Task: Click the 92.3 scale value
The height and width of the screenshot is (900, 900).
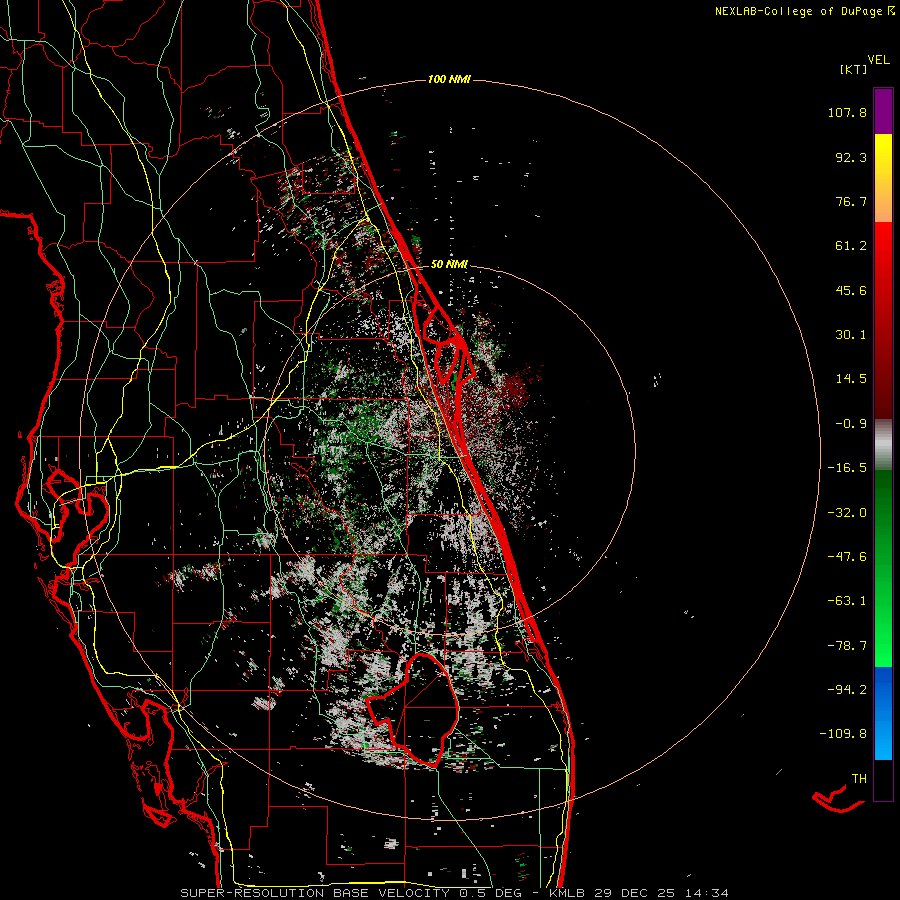Action: point(851,157)
